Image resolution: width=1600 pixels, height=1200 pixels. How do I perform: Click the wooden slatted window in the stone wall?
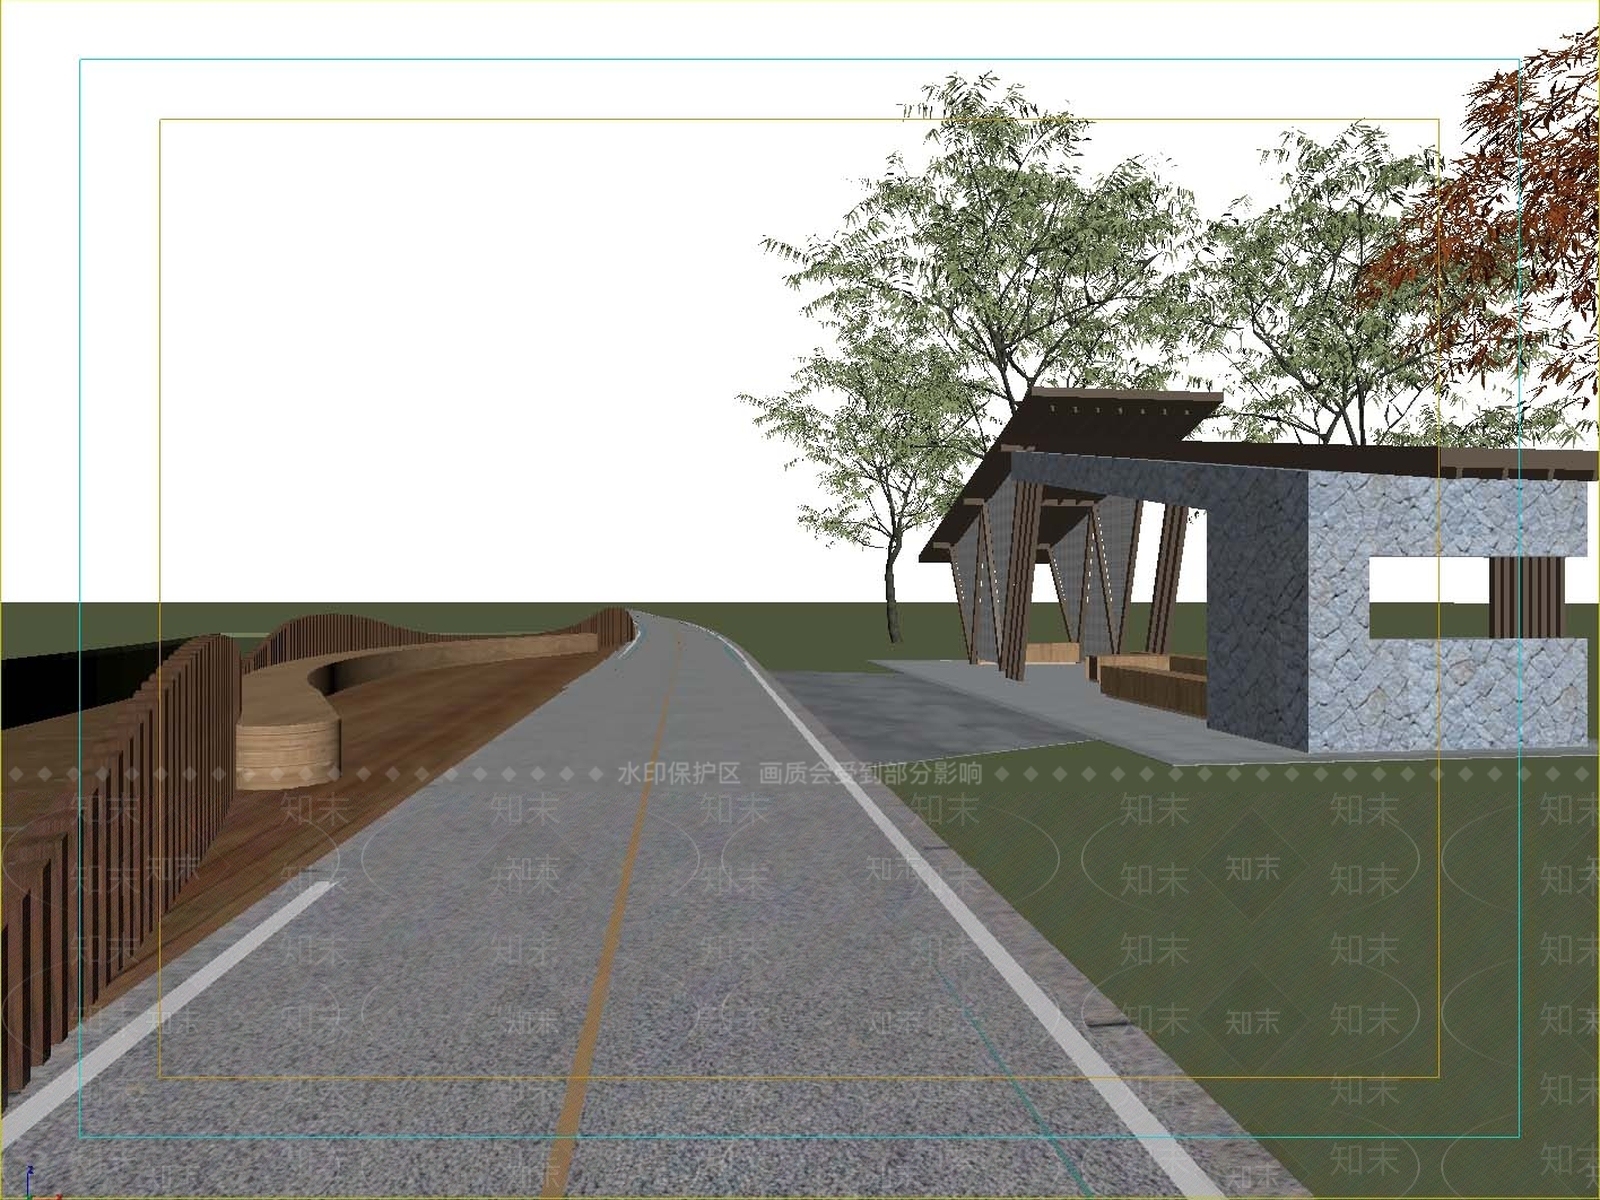[1526, 597]
